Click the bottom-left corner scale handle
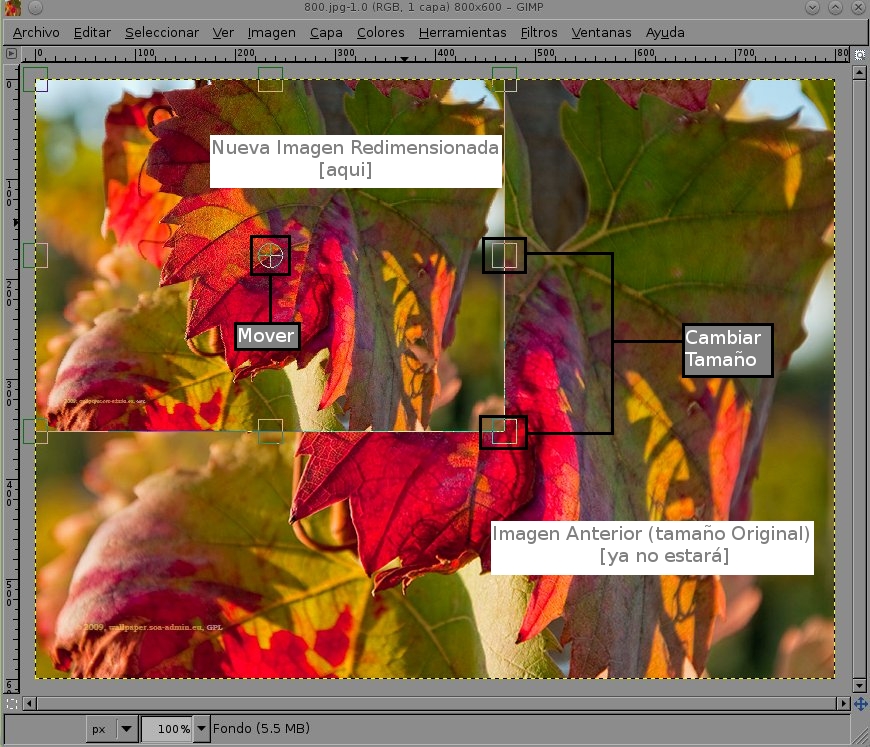Viewport: 870px width, 747px height. click(x=36, y=431)
